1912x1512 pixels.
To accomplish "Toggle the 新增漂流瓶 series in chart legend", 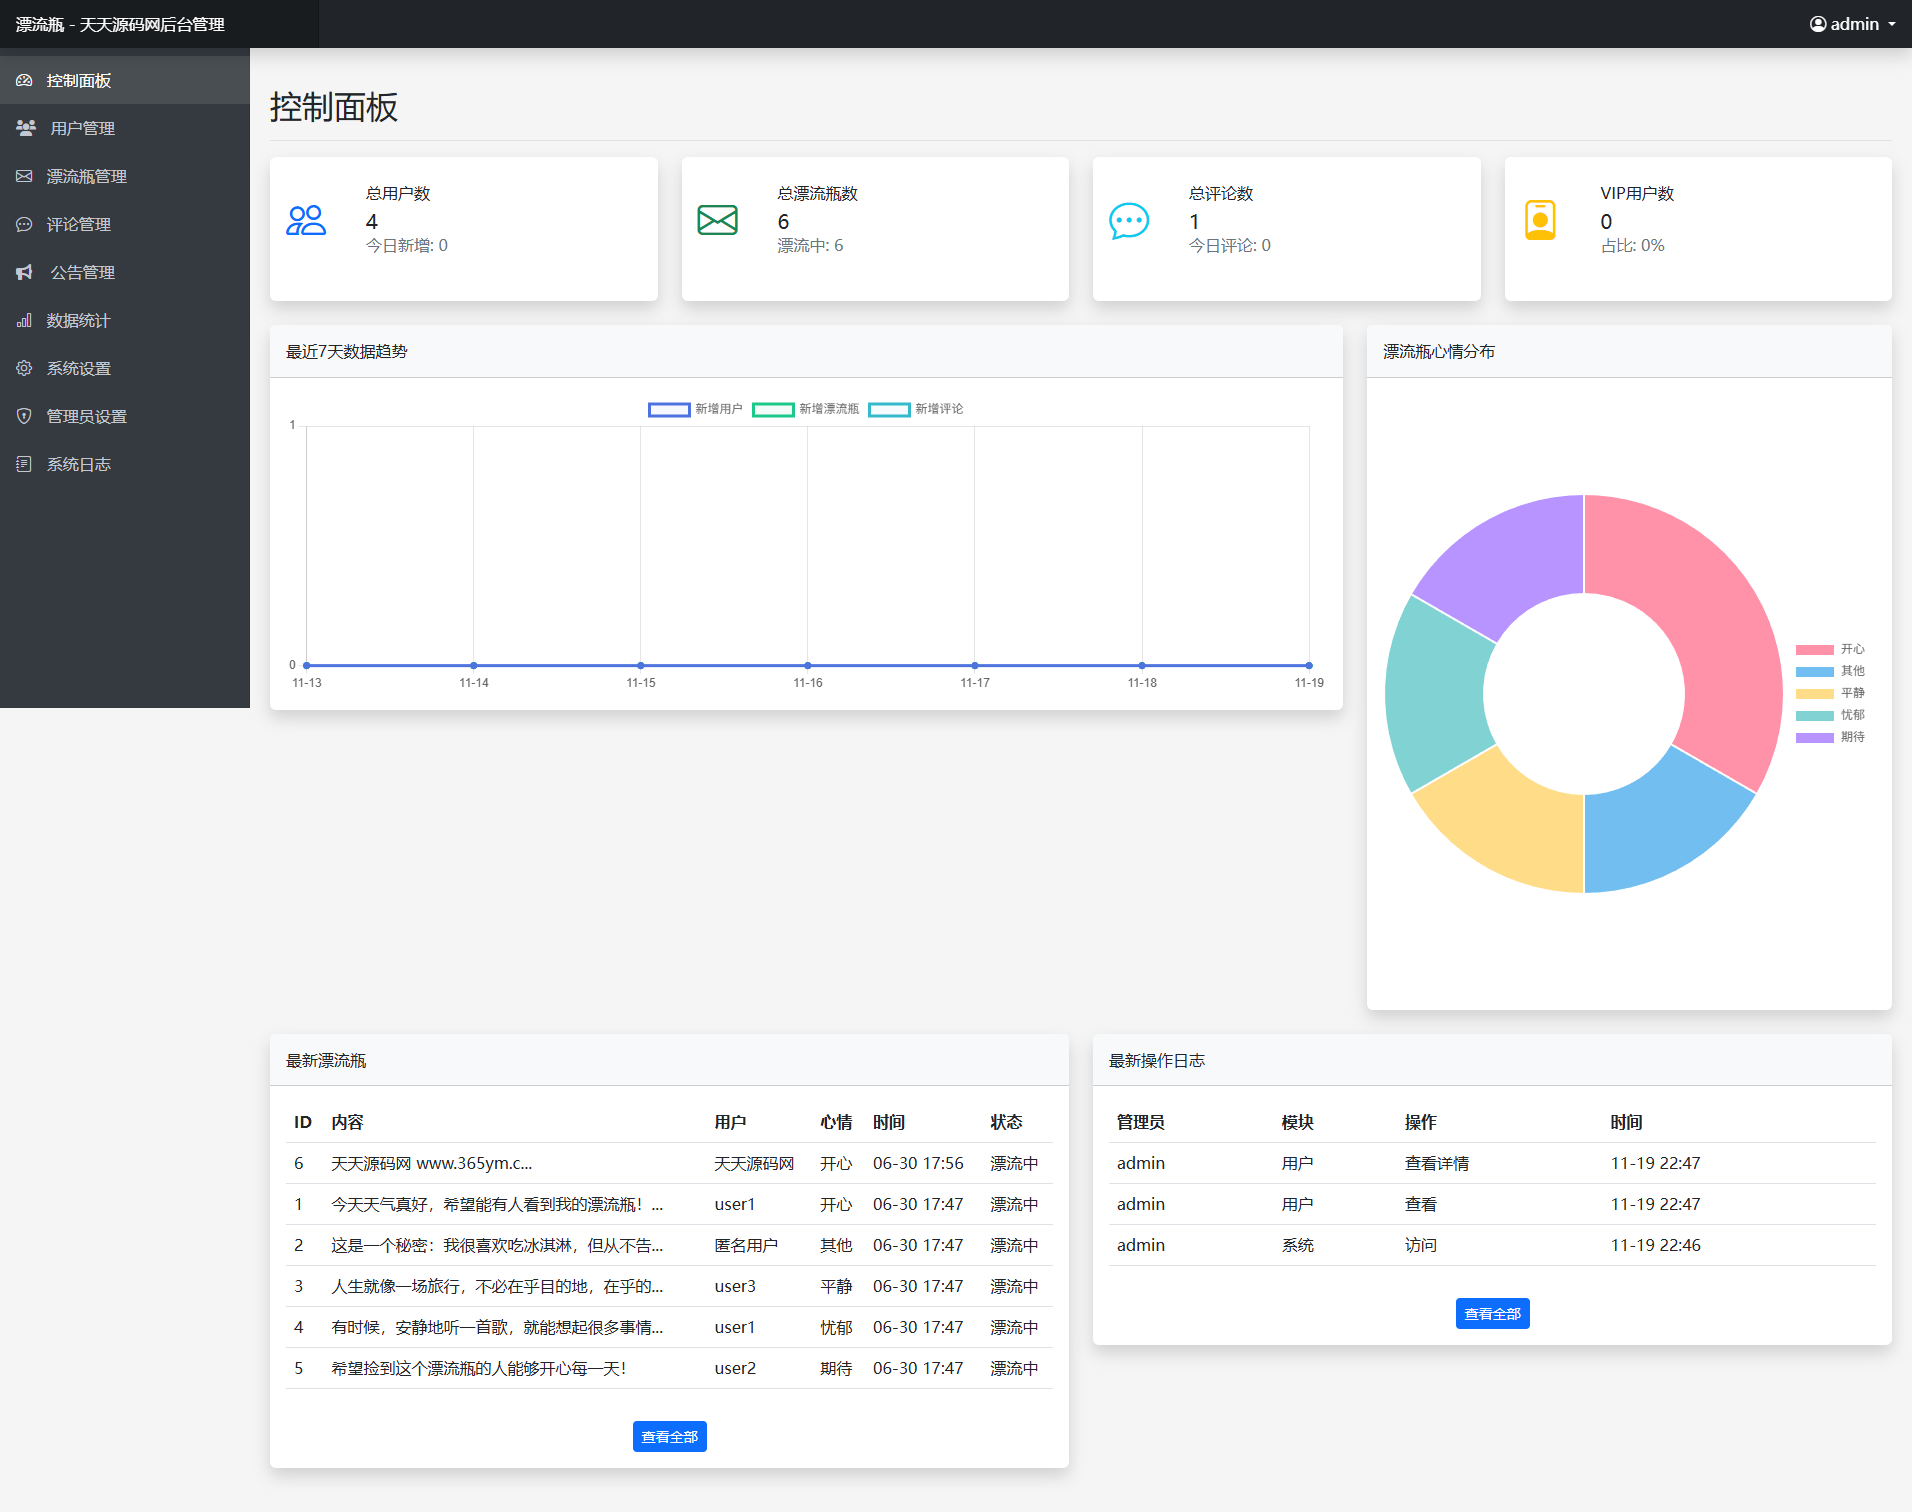I will pos(805,409).
